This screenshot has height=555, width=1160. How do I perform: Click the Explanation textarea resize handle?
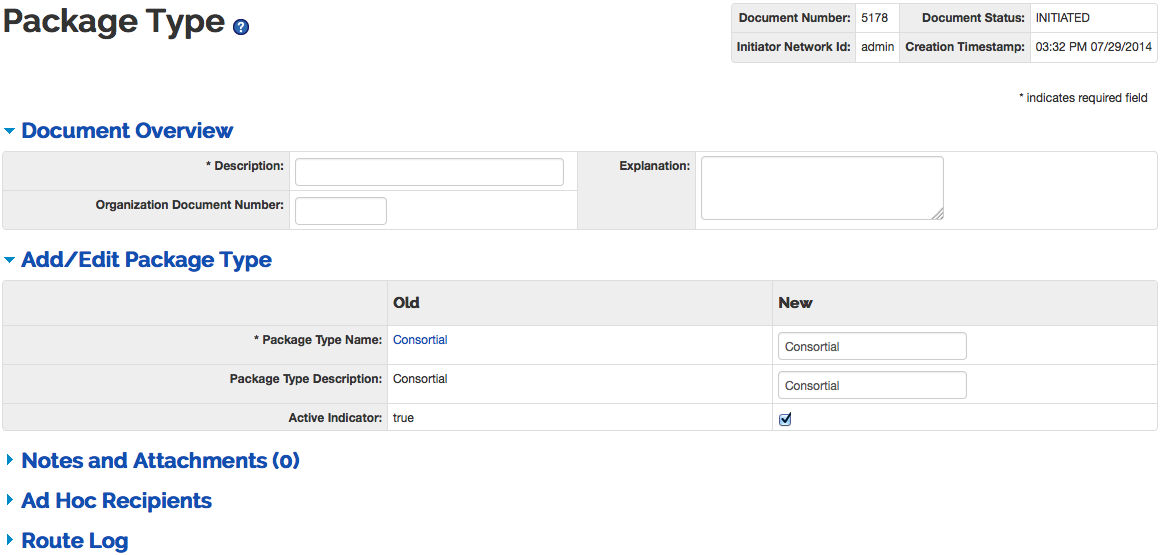(x=938, y=213)
